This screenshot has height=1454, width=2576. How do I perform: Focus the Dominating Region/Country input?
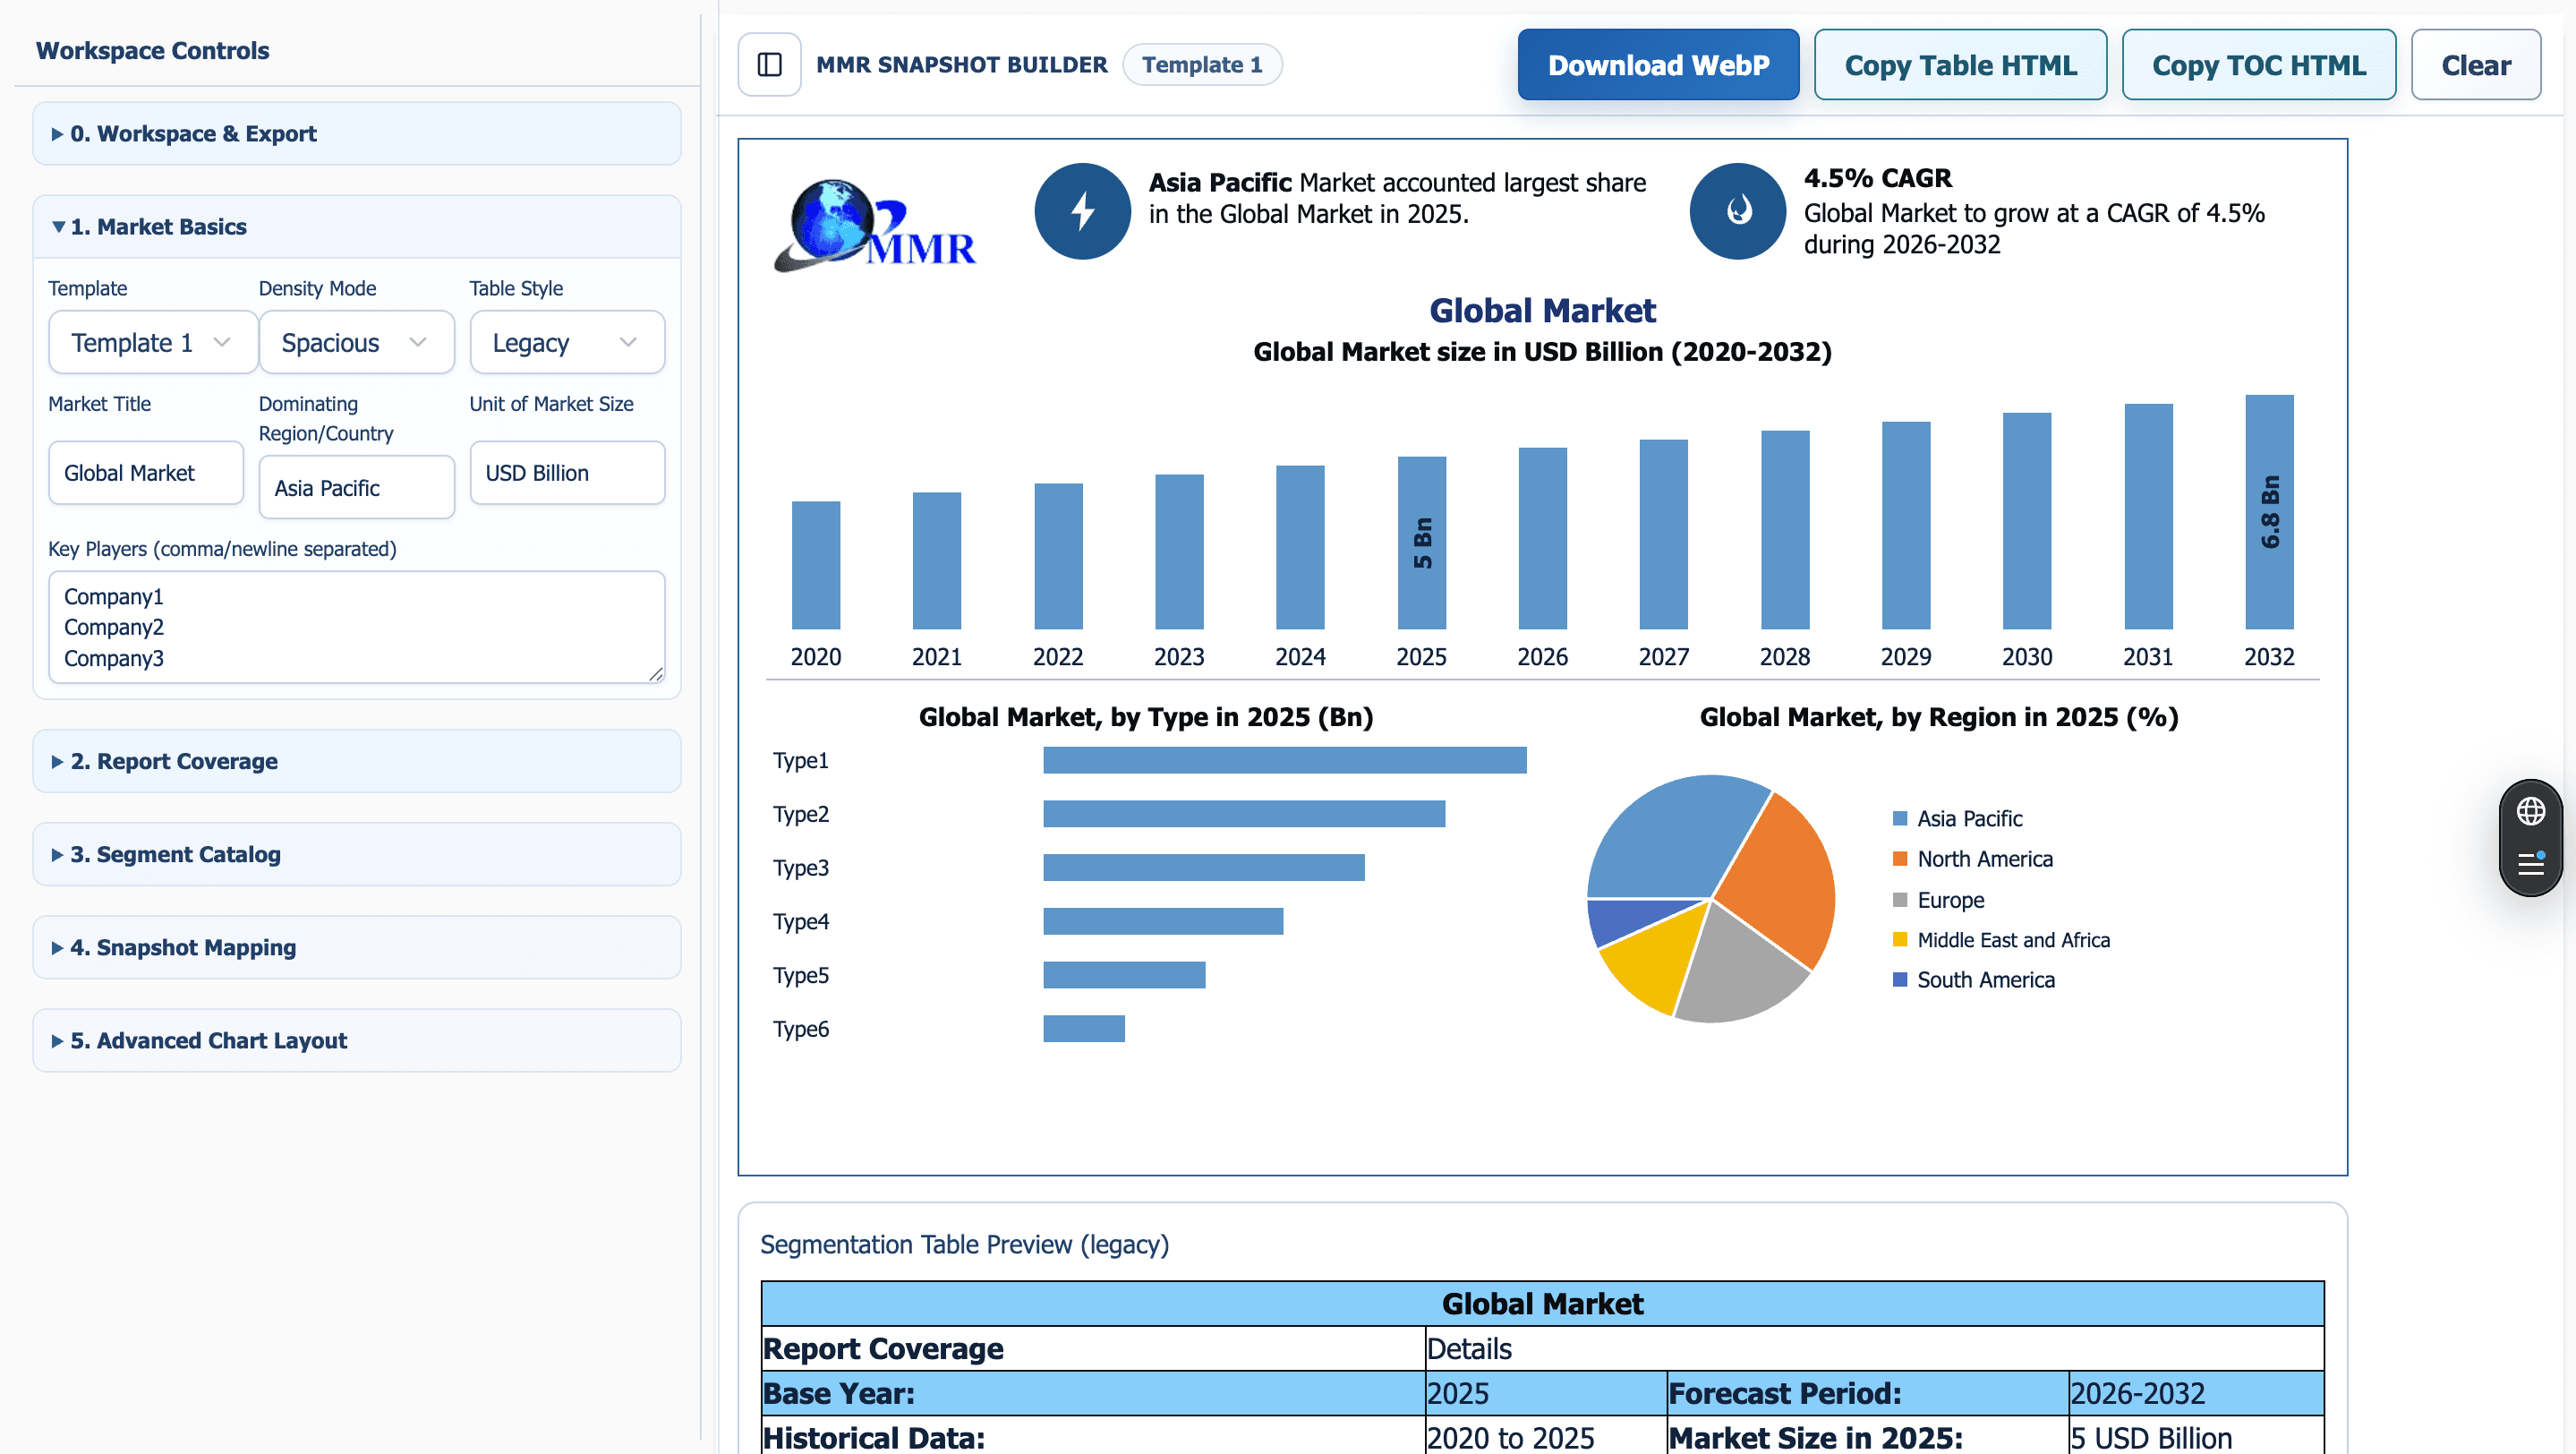[x=356, y=488]
